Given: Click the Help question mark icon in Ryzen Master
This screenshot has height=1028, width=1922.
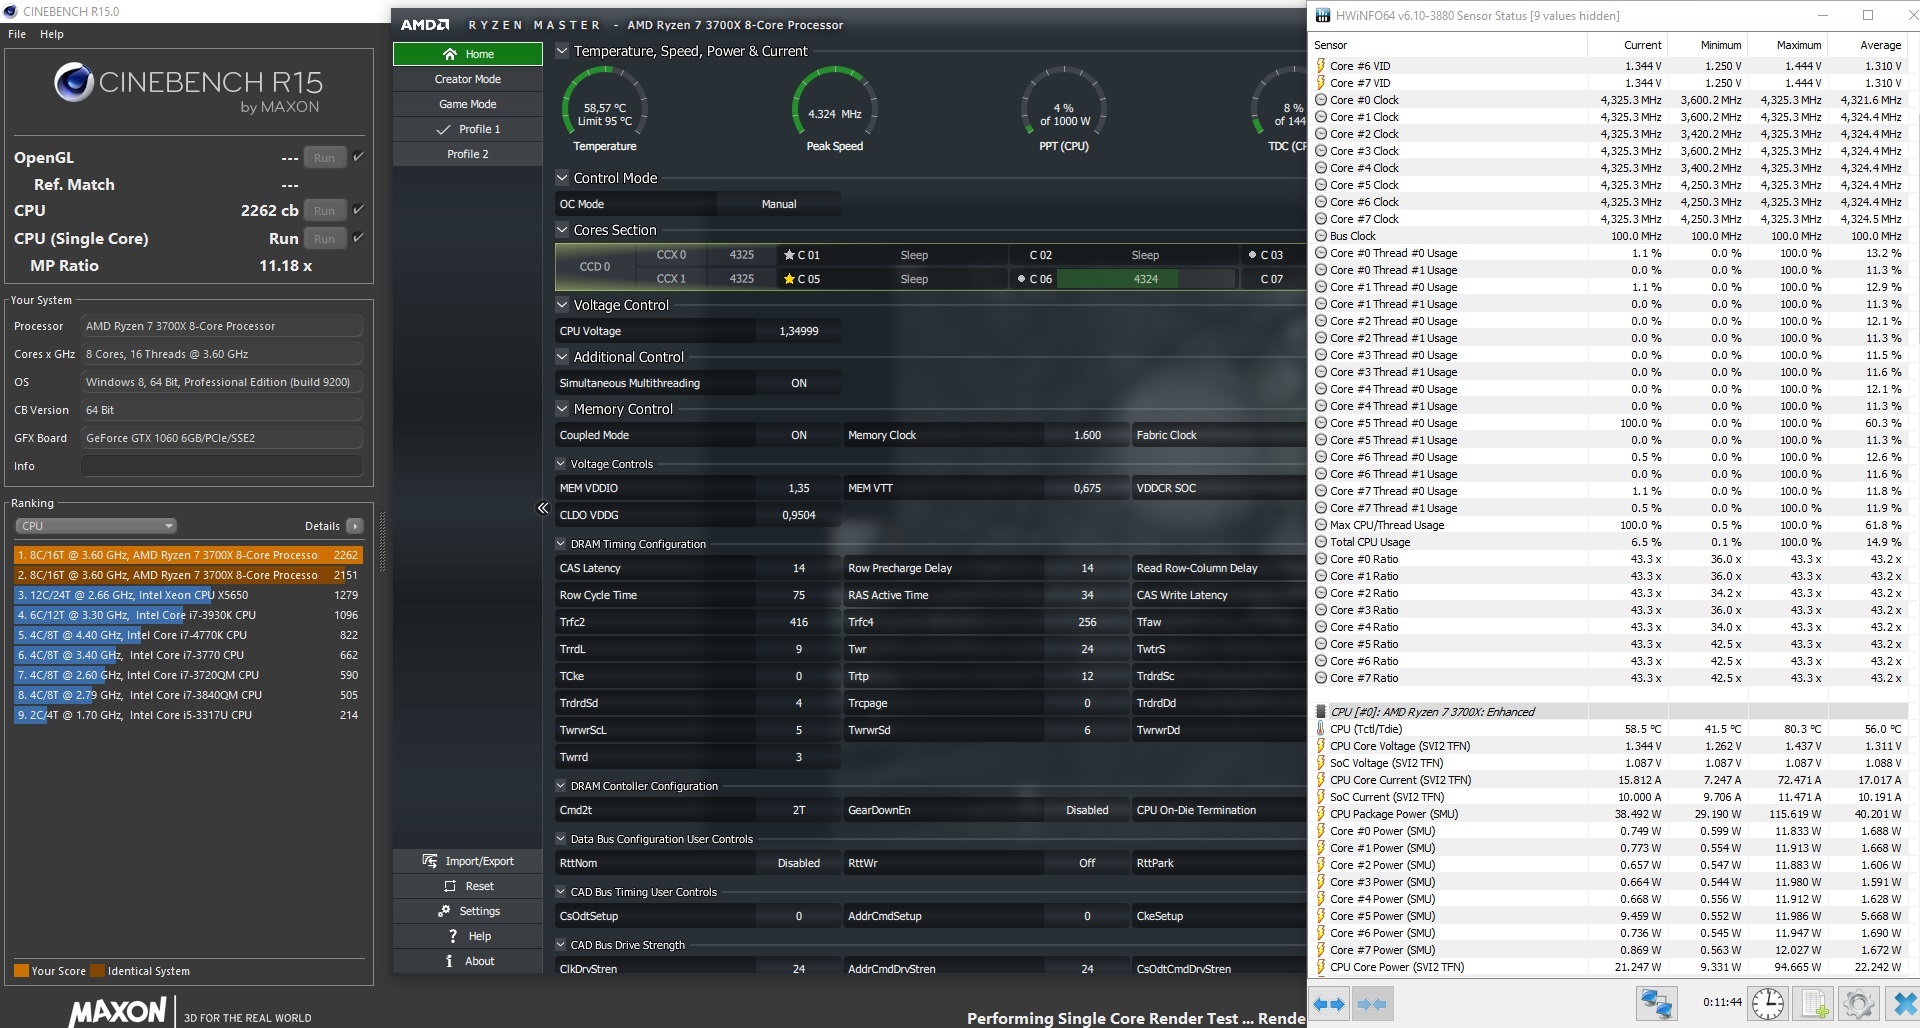Looking at the screenshot, I should pos(453,936).
